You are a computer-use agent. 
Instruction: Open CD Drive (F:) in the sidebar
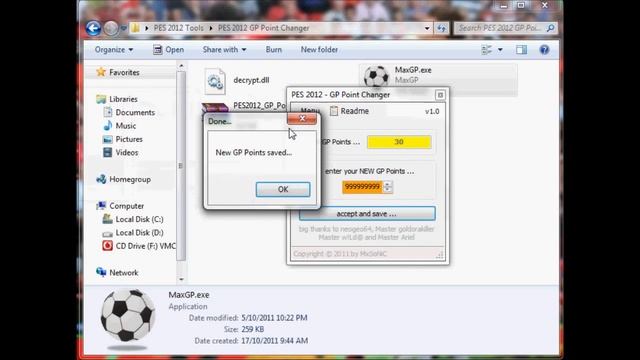(x=145, y=246)
